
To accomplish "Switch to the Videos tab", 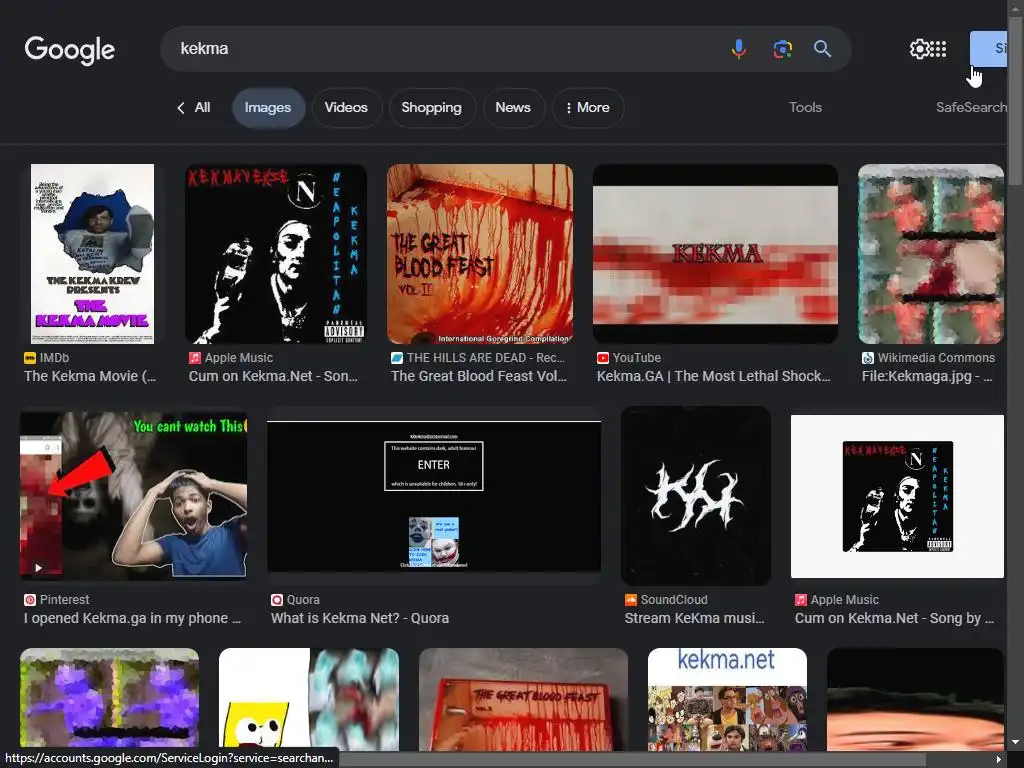I will (346, 108).
